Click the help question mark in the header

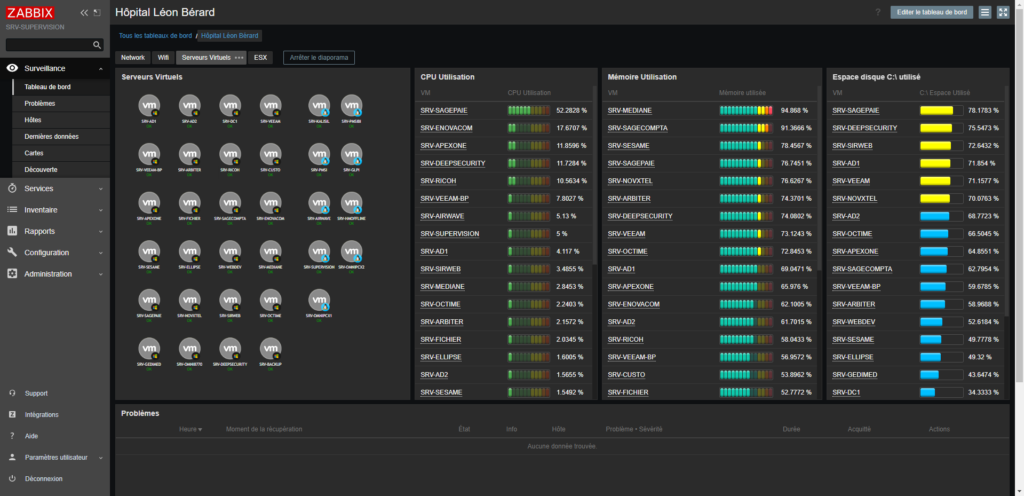(878, 13)
